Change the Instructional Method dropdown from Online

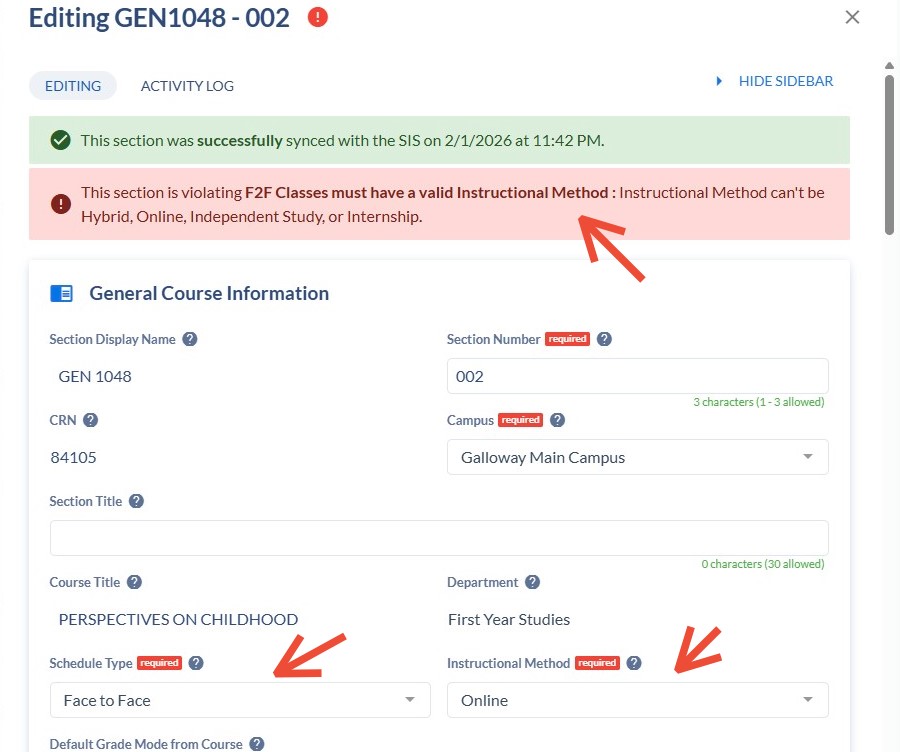(x=637, y=700)
